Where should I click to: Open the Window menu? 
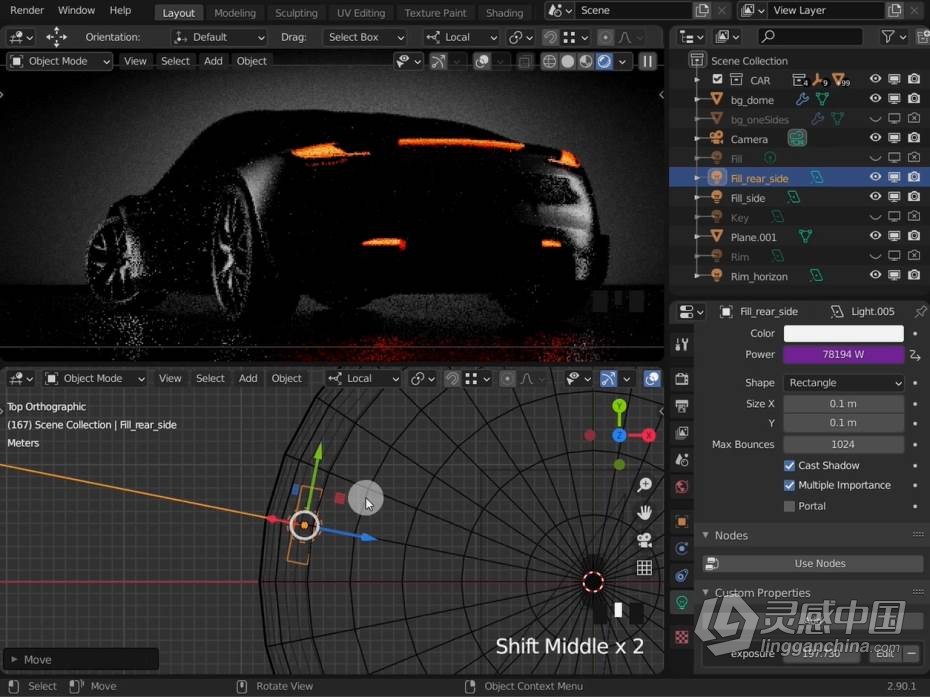[x=76, y=10]
